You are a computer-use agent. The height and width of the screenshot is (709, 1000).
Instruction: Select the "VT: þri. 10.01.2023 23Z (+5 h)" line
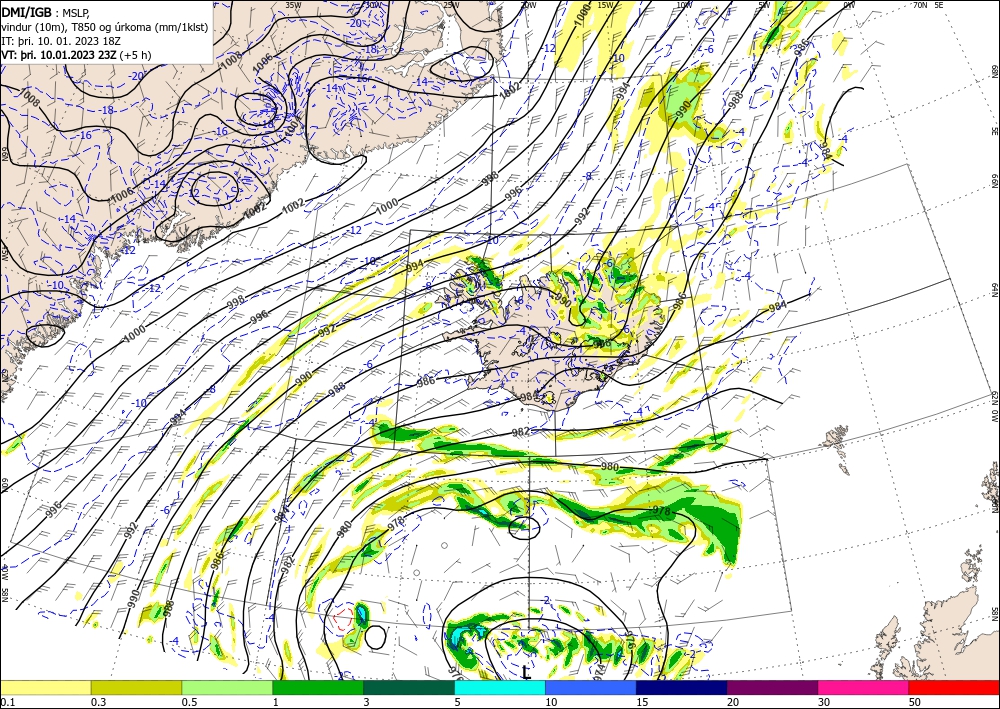[77, 55]
